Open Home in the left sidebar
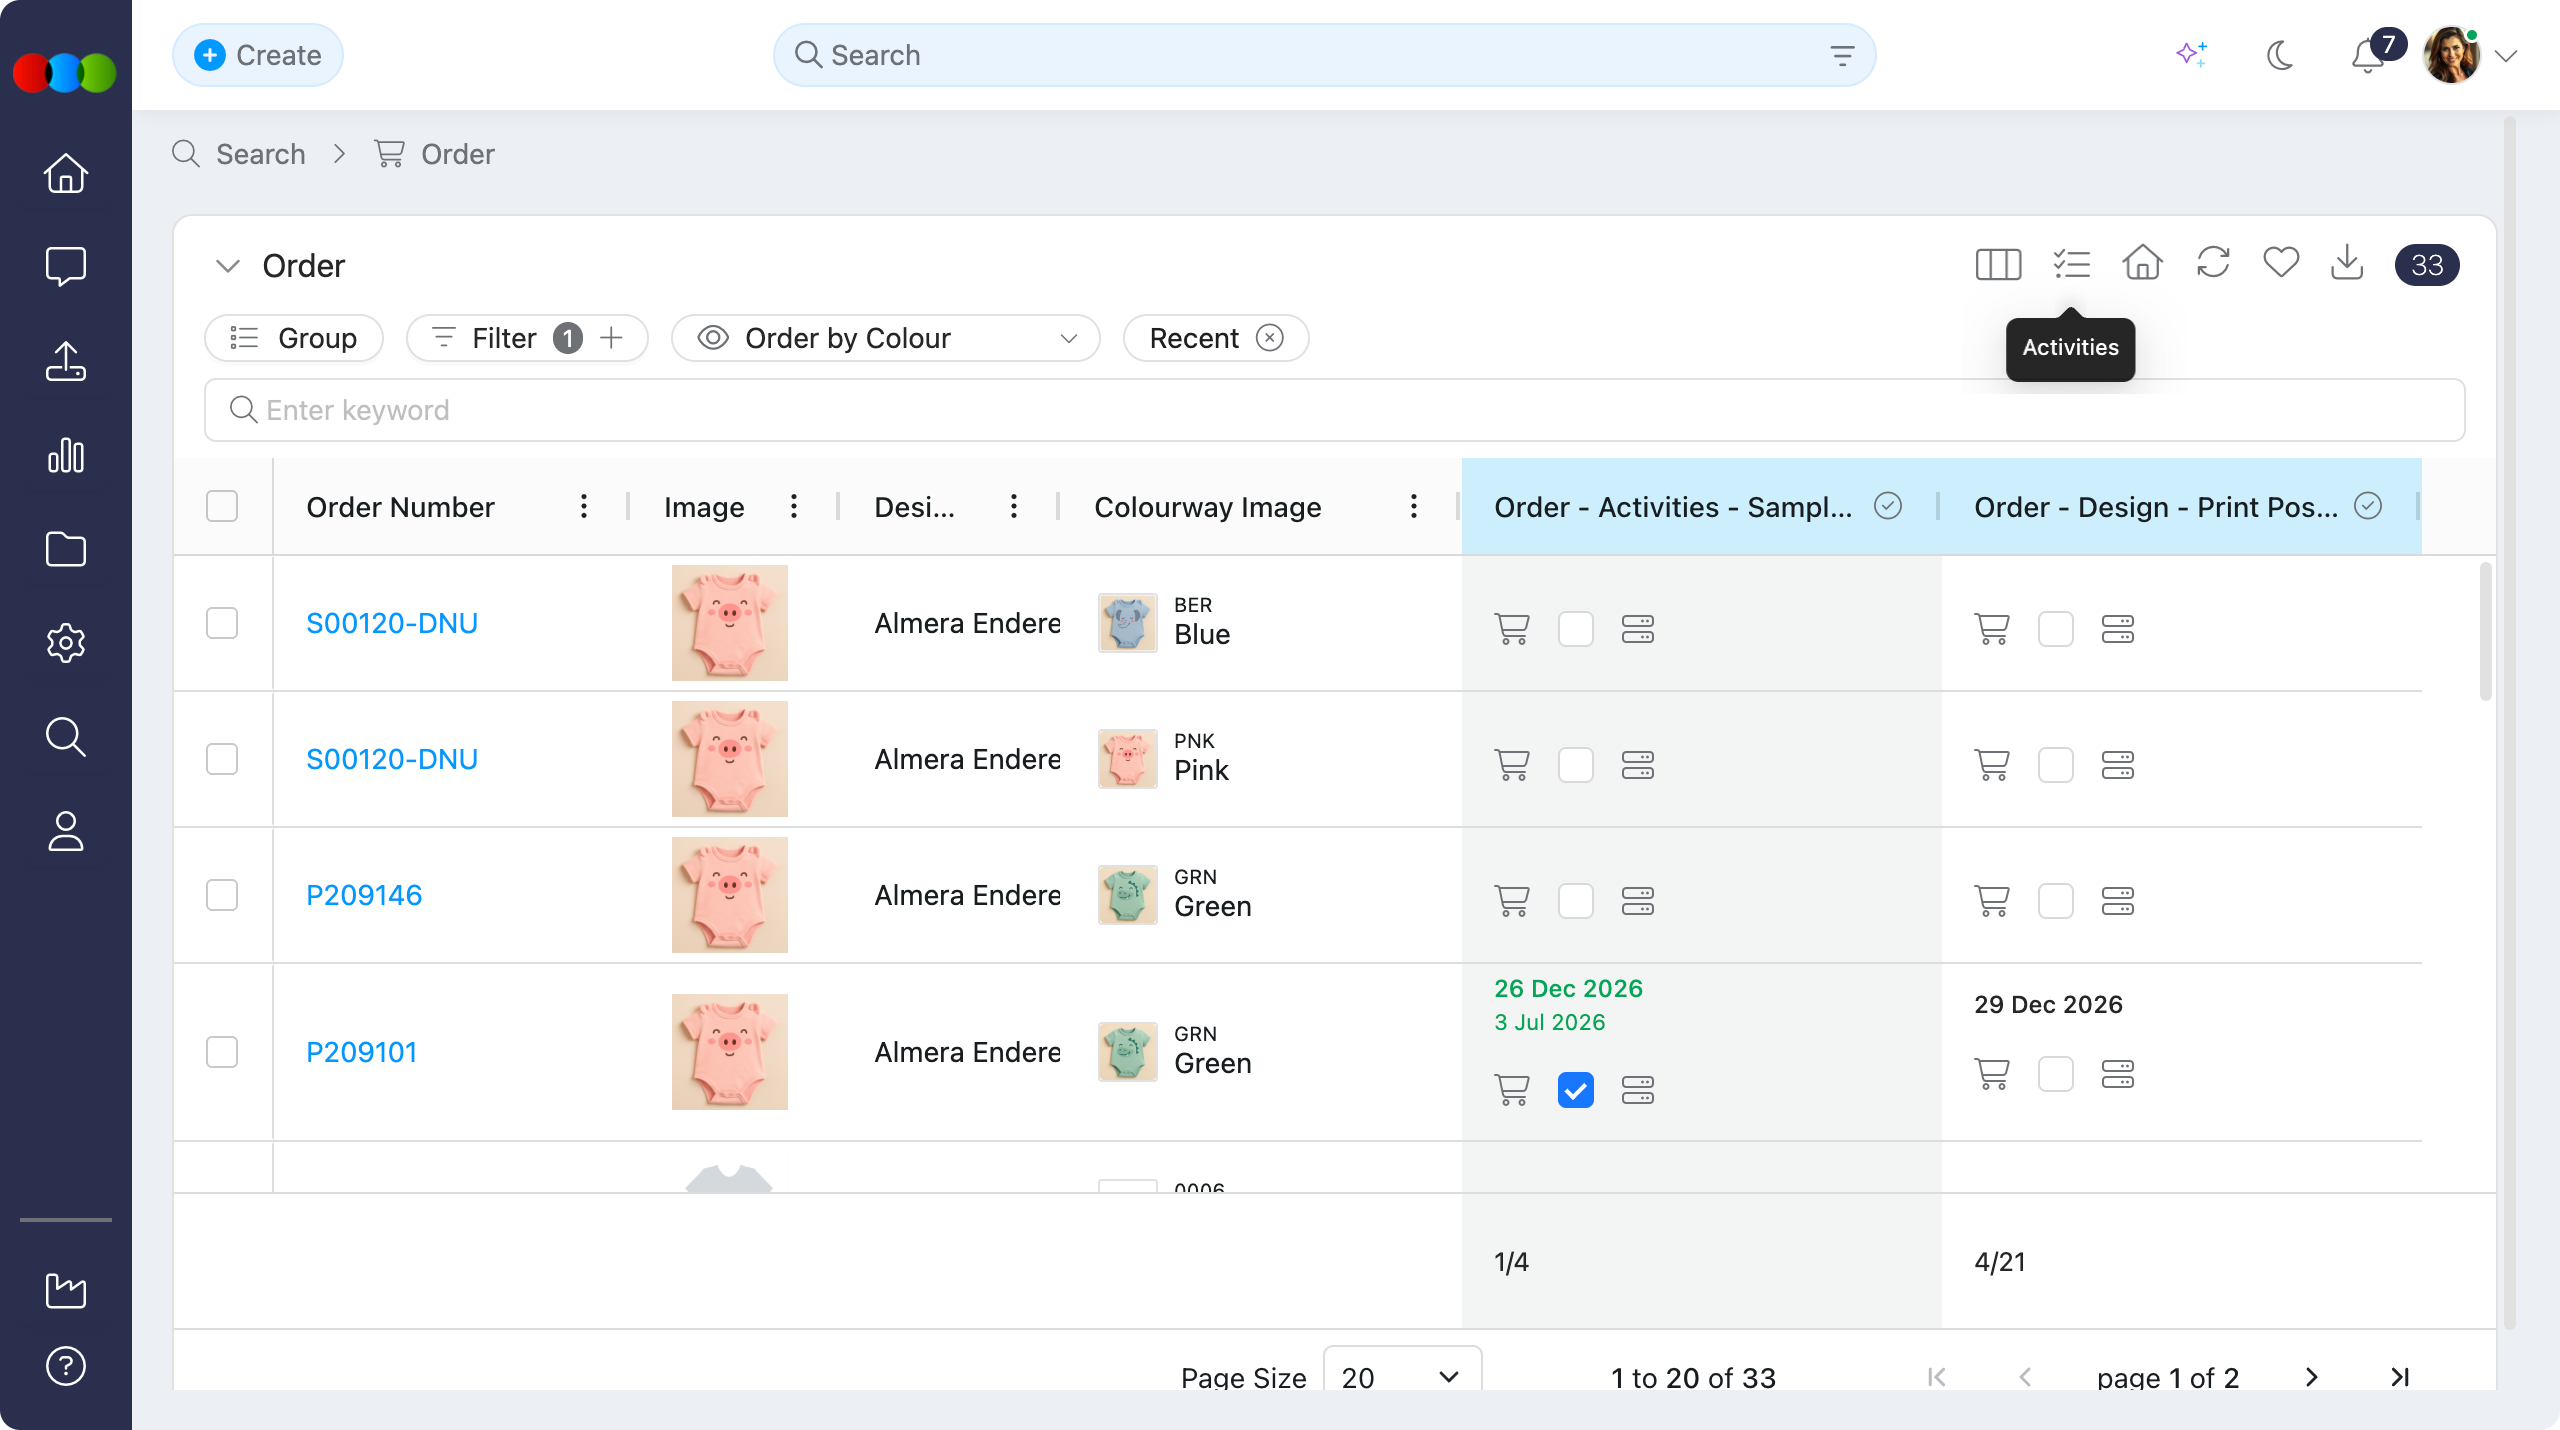The width and height of the screenshot is (2560, 1430). 66,173
